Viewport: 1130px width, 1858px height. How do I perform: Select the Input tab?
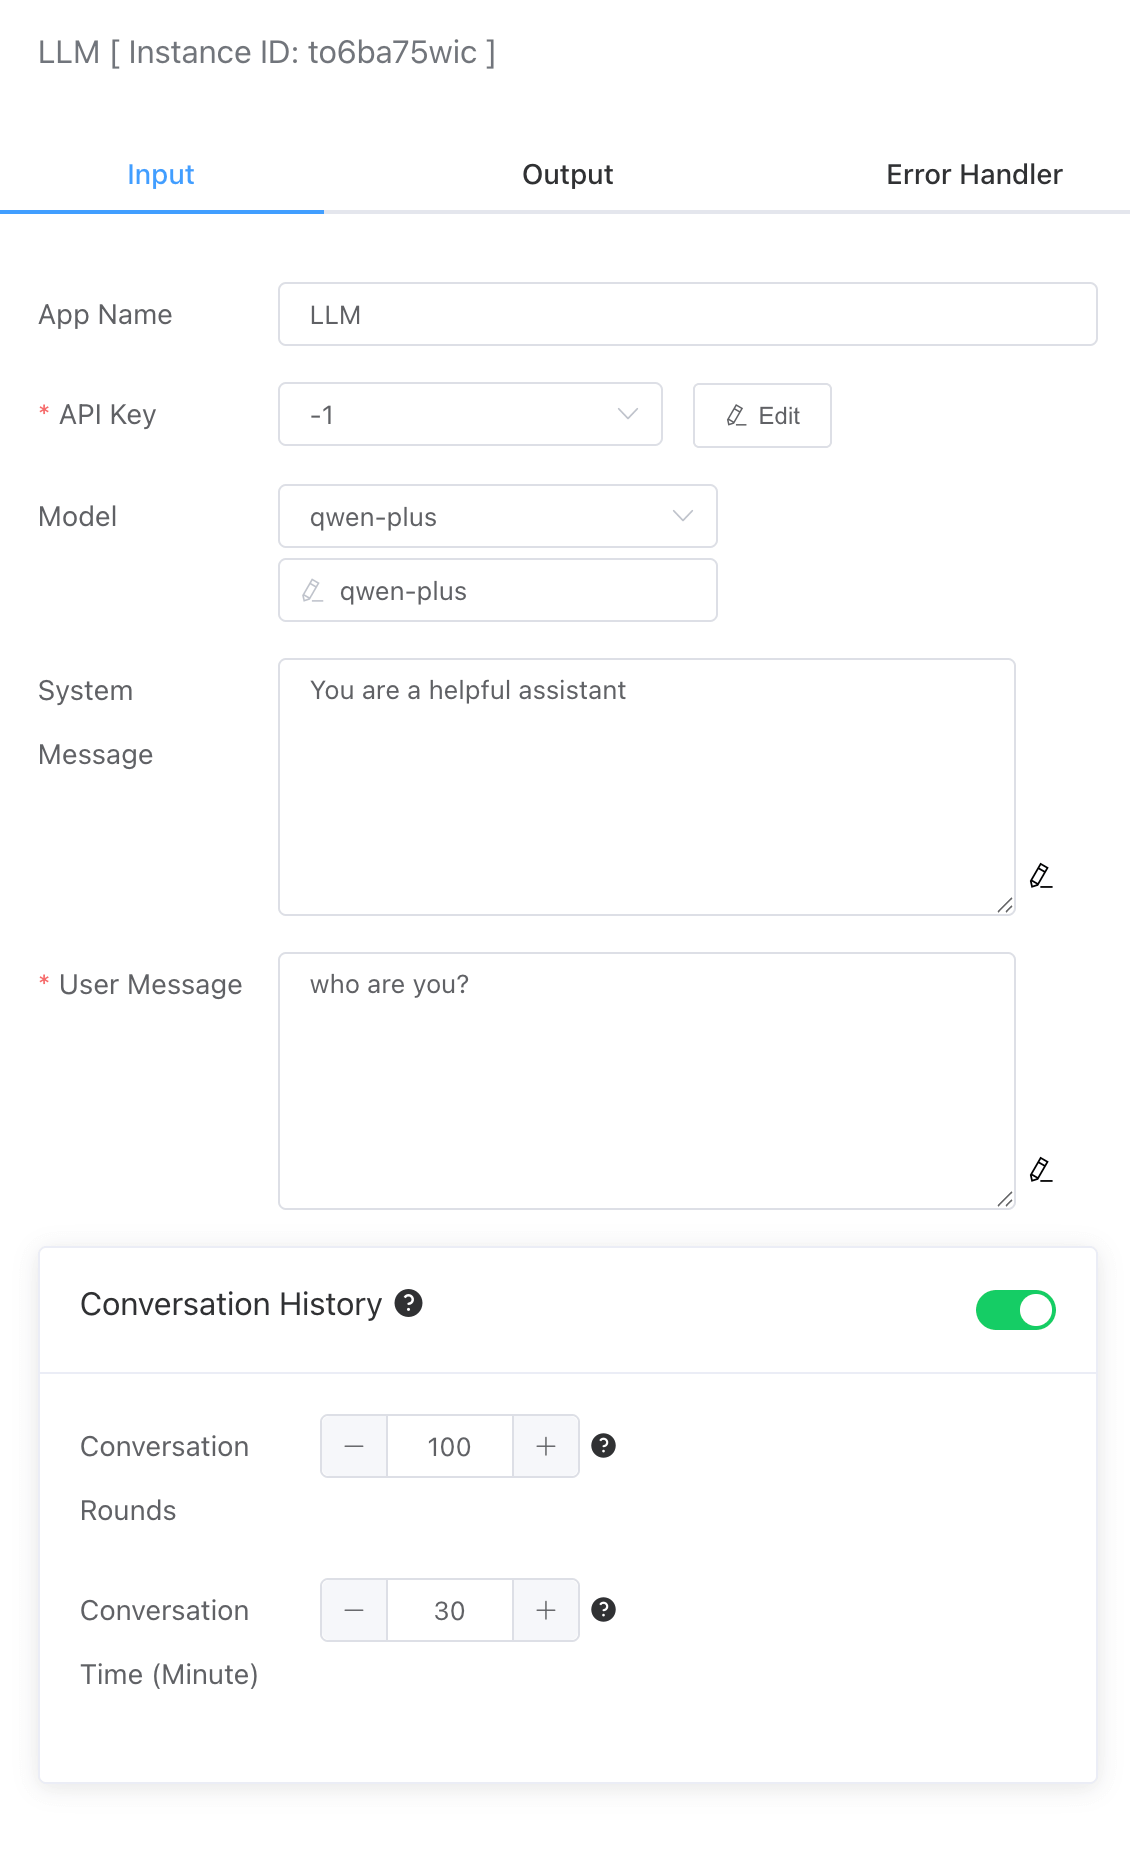(161, 175)
